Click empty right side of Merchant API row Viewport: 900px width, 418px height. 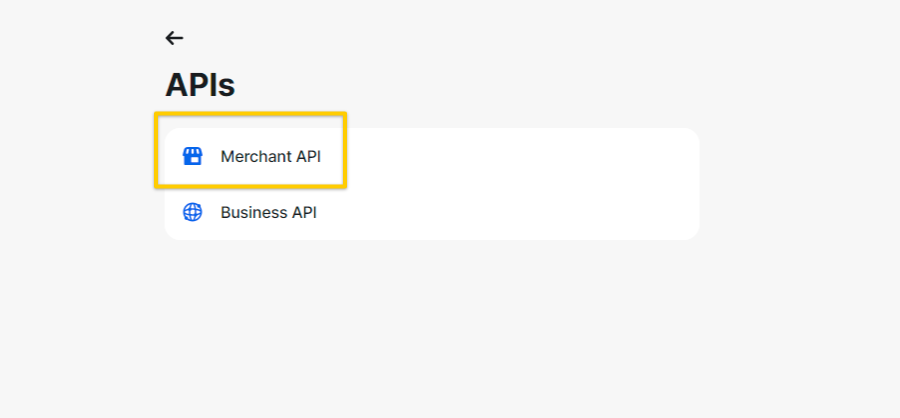(517, 156)
